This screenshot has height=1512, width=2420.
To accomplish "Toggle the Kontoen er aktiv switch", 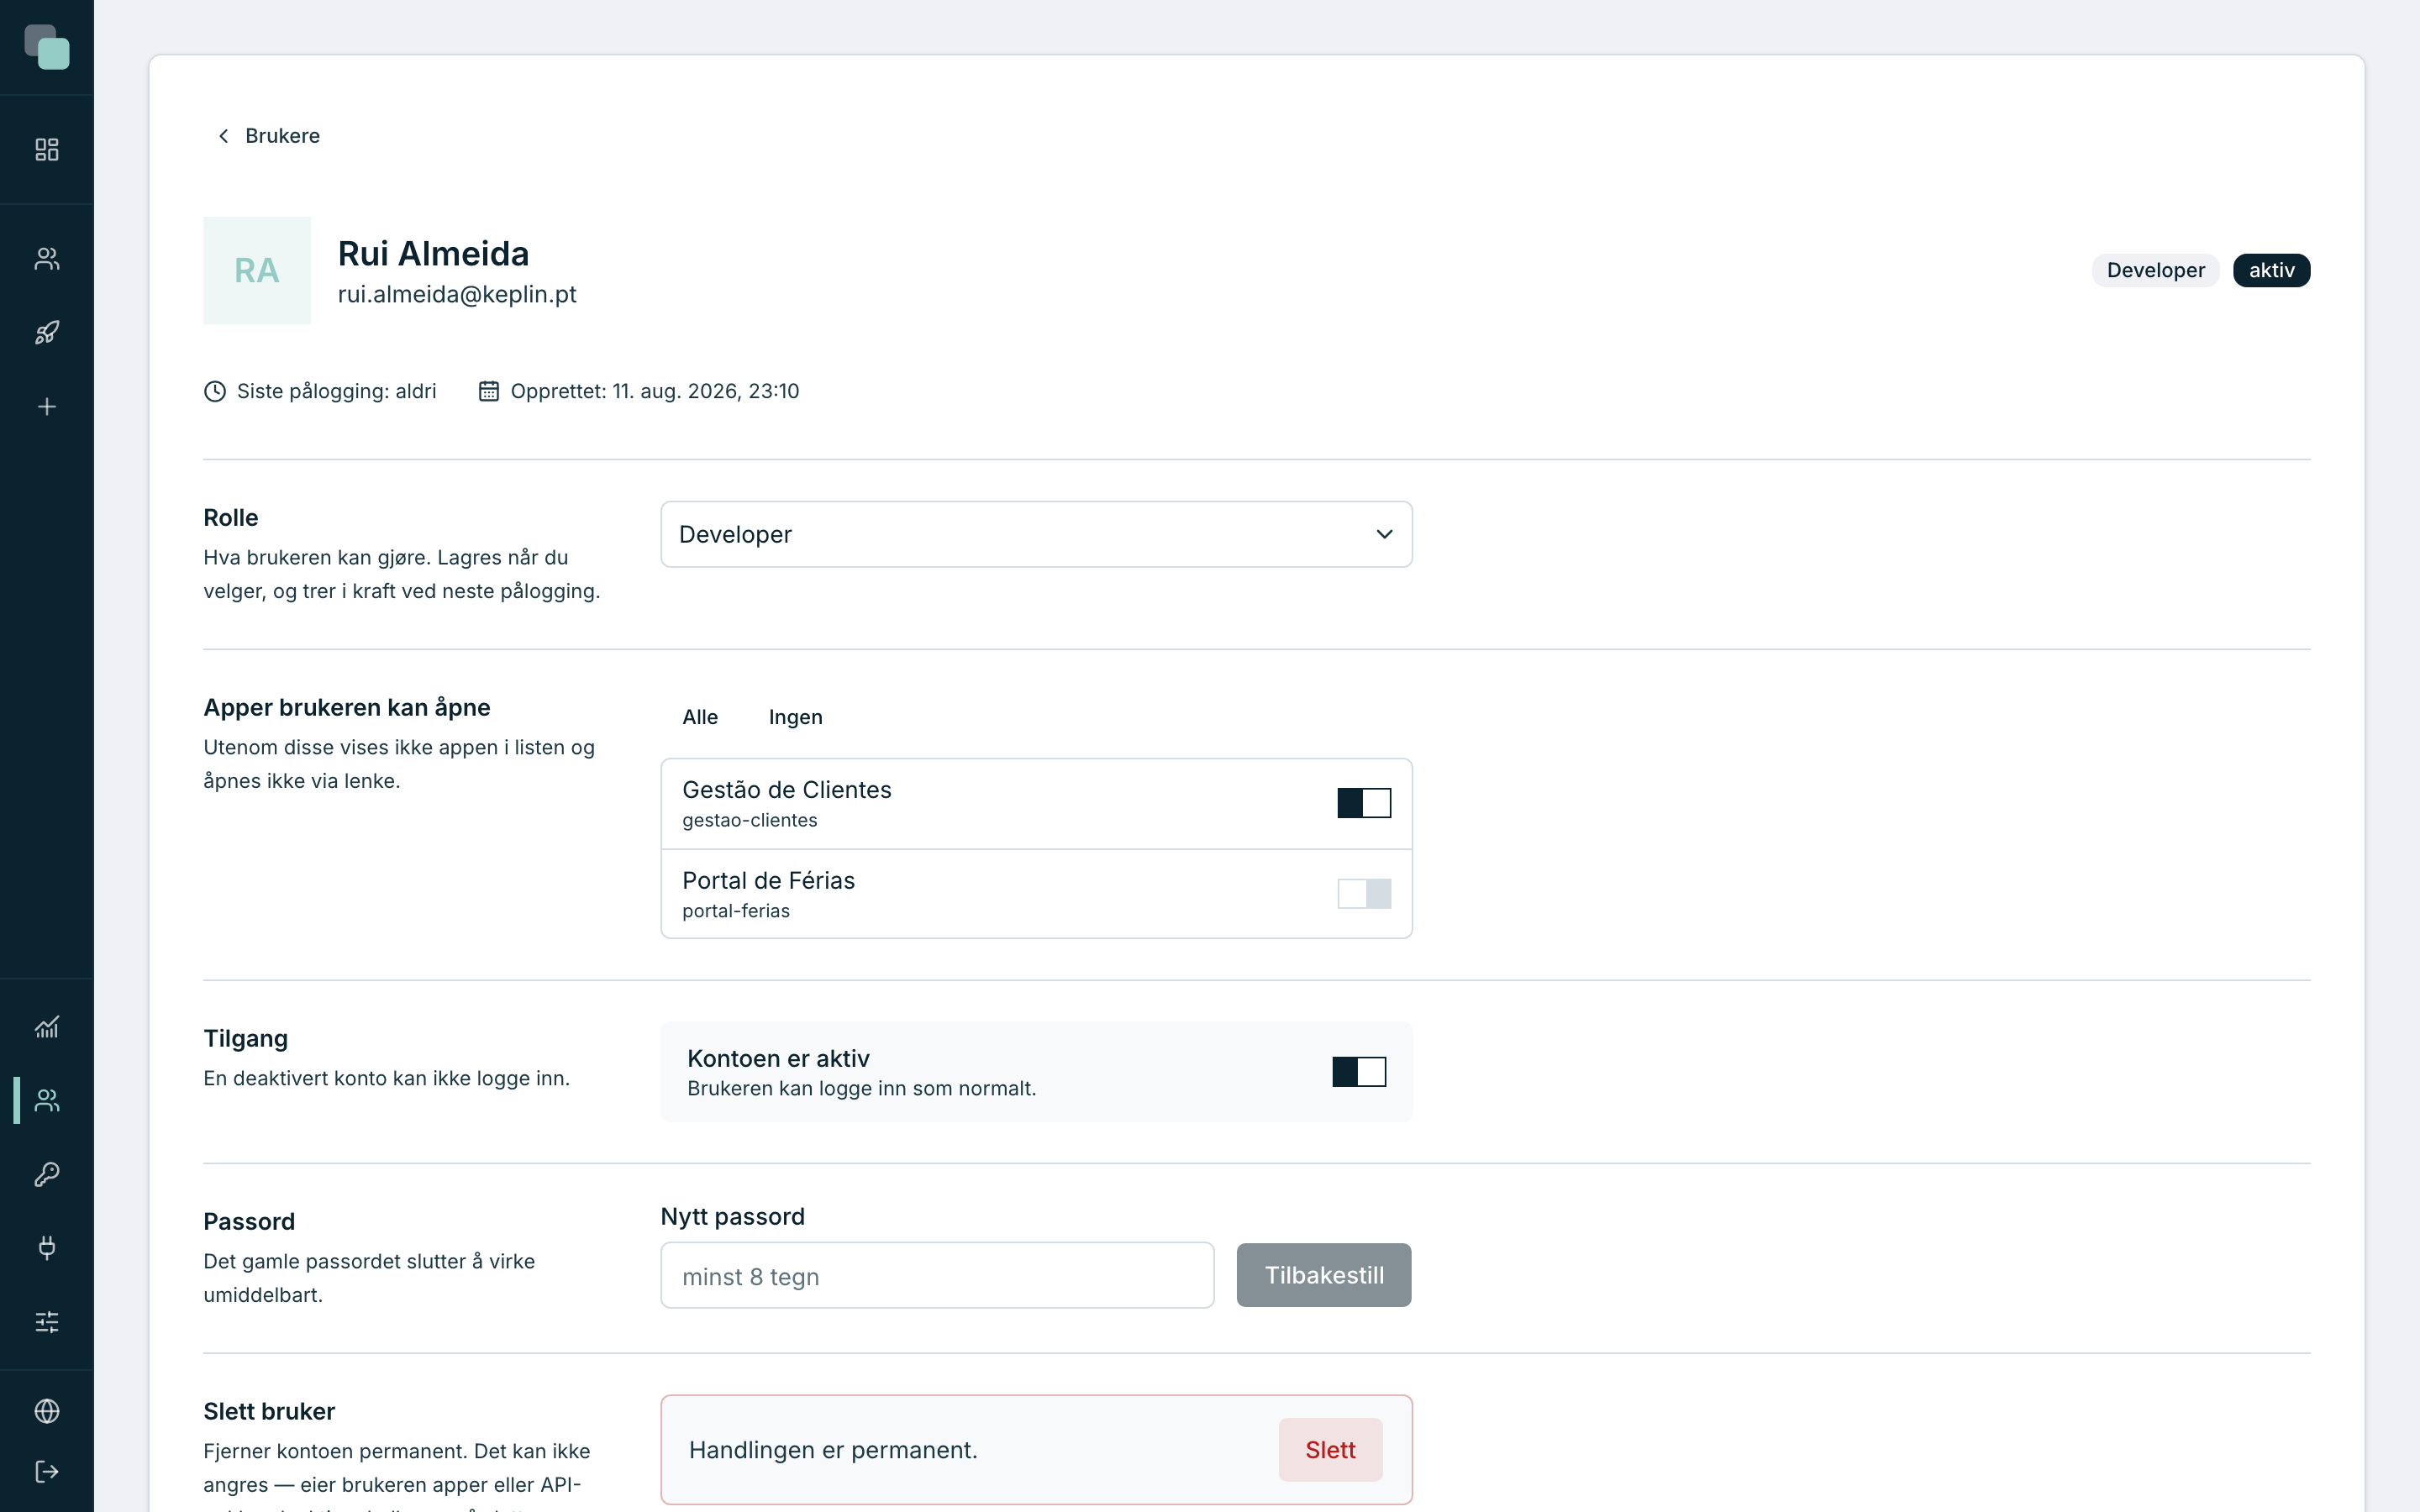I will pos(1359,1072).
